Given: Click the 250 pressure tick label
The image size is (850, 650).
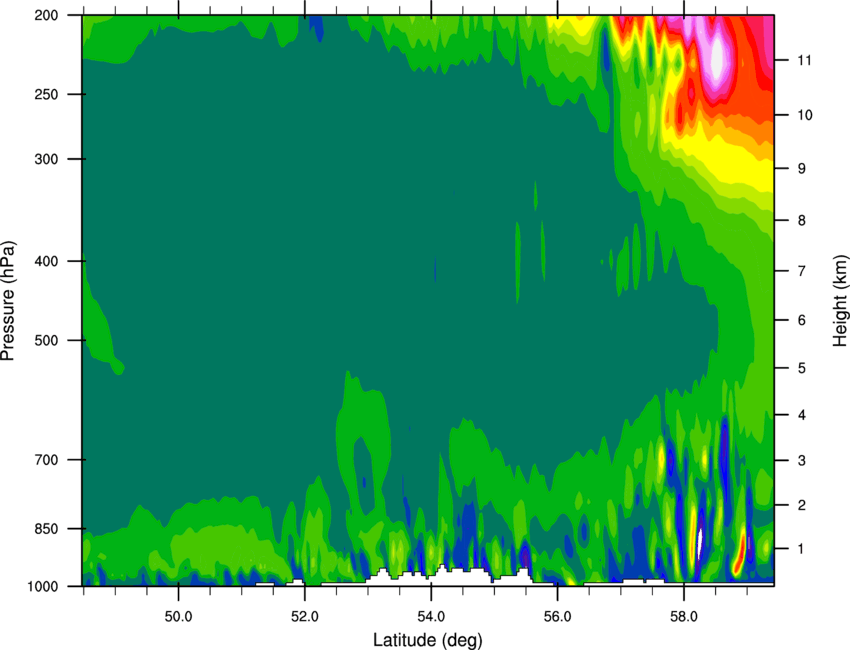Looking at the screenshot, I should (x=47, y=94).
